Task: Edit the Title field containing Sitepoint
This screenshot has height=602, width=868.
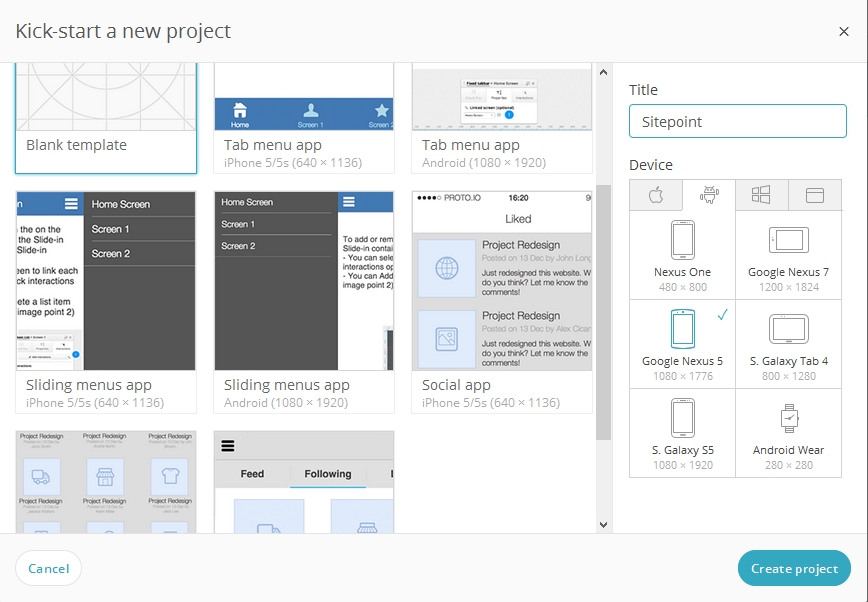Action: (x=737, y=122)
